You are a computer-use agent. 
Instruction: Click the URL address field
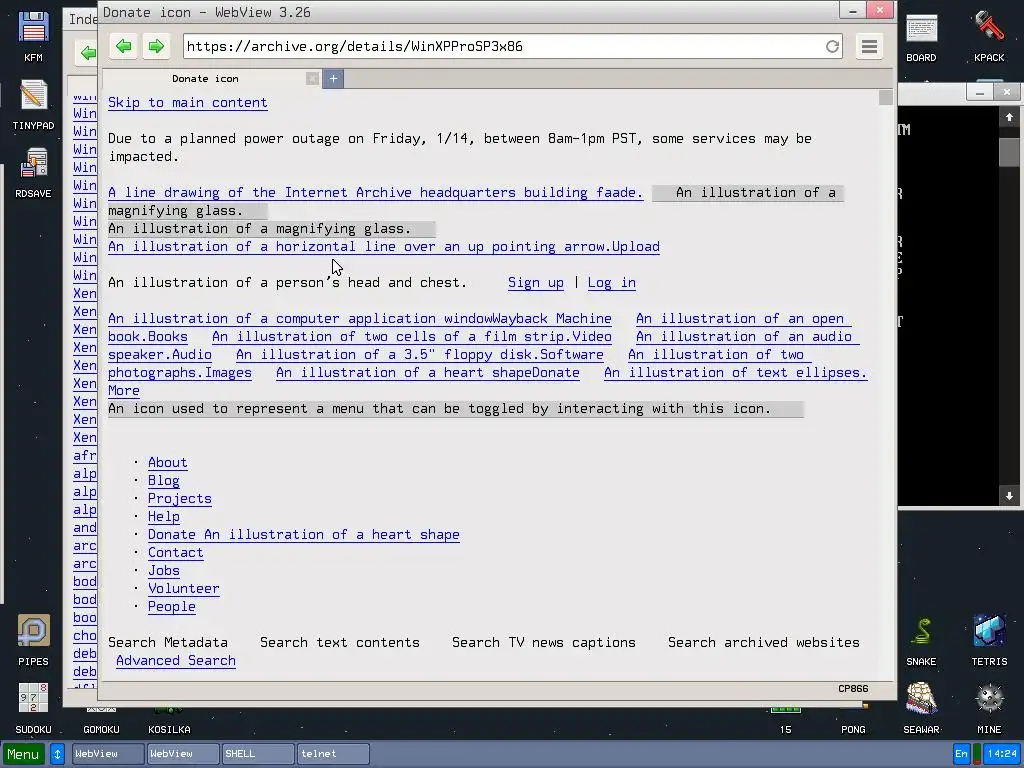pyautogui.click(x=505, y=46)
